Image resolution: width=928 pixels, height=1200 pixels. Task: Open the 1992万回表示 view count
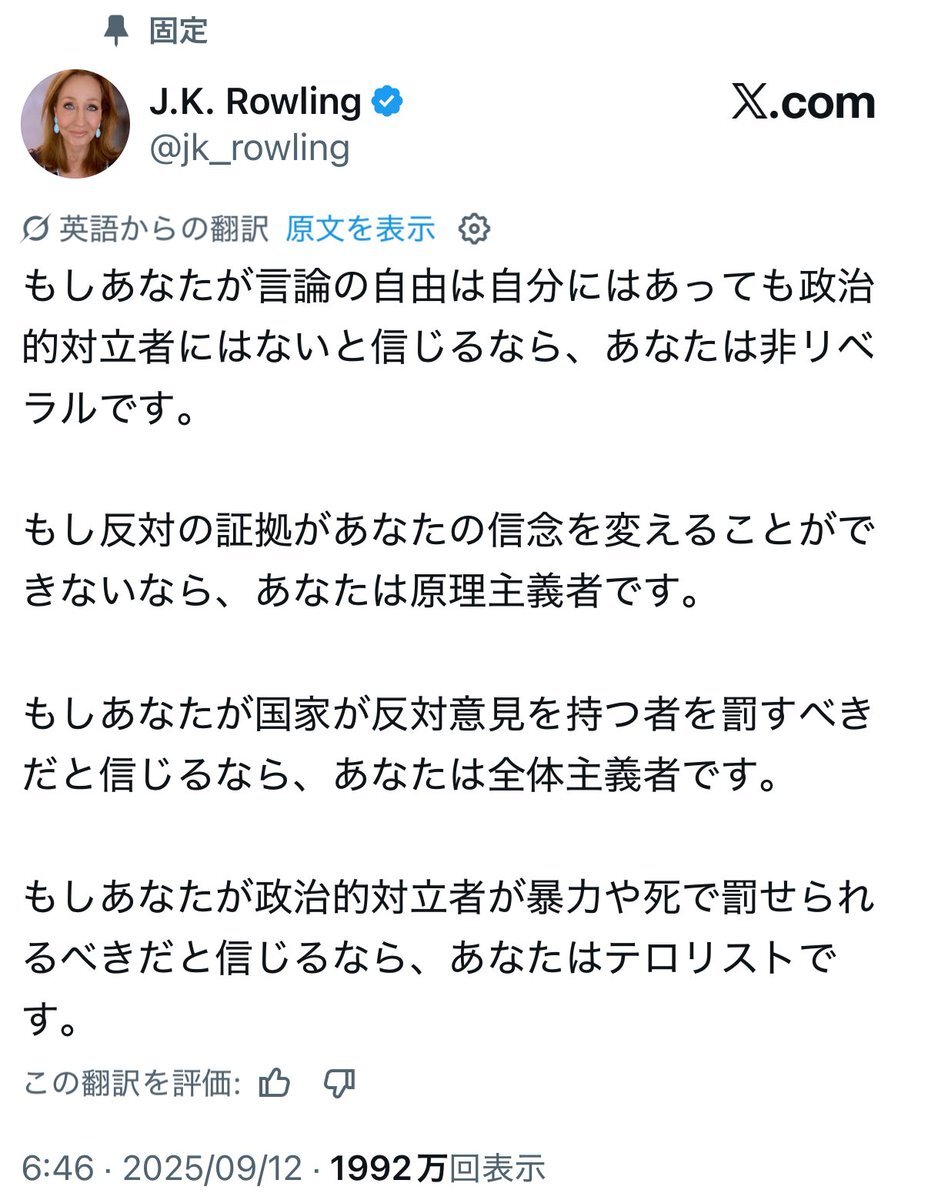[438, 1167]
